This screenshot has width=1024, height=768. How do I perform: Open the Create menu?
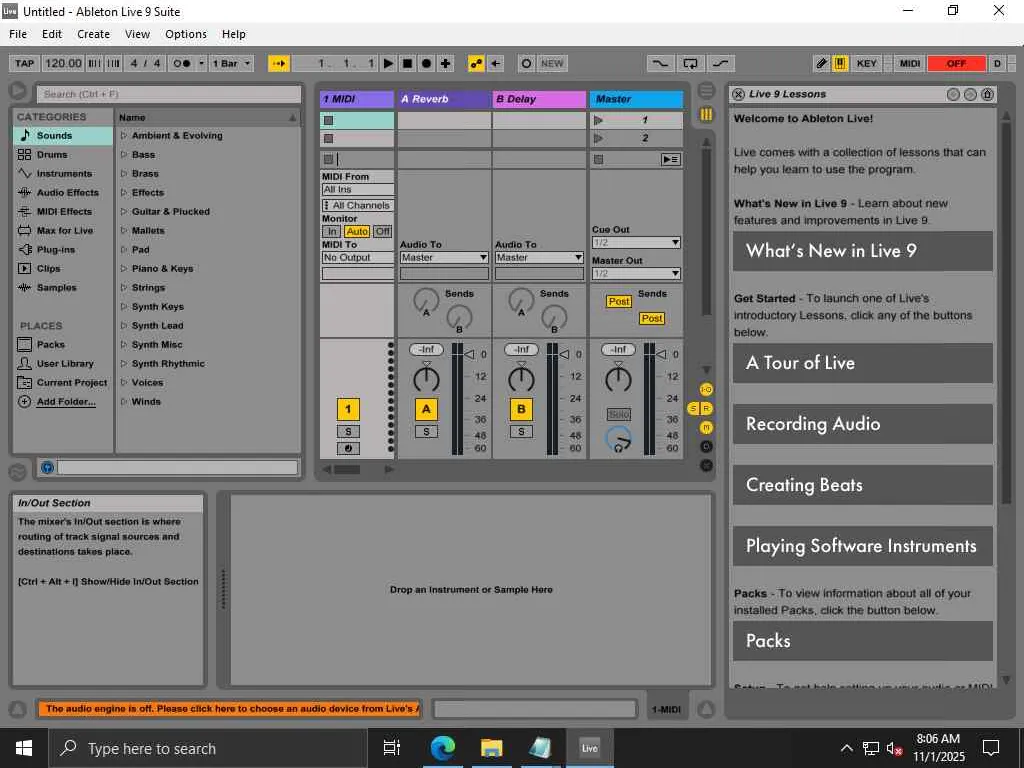click(x=93, y=34)
